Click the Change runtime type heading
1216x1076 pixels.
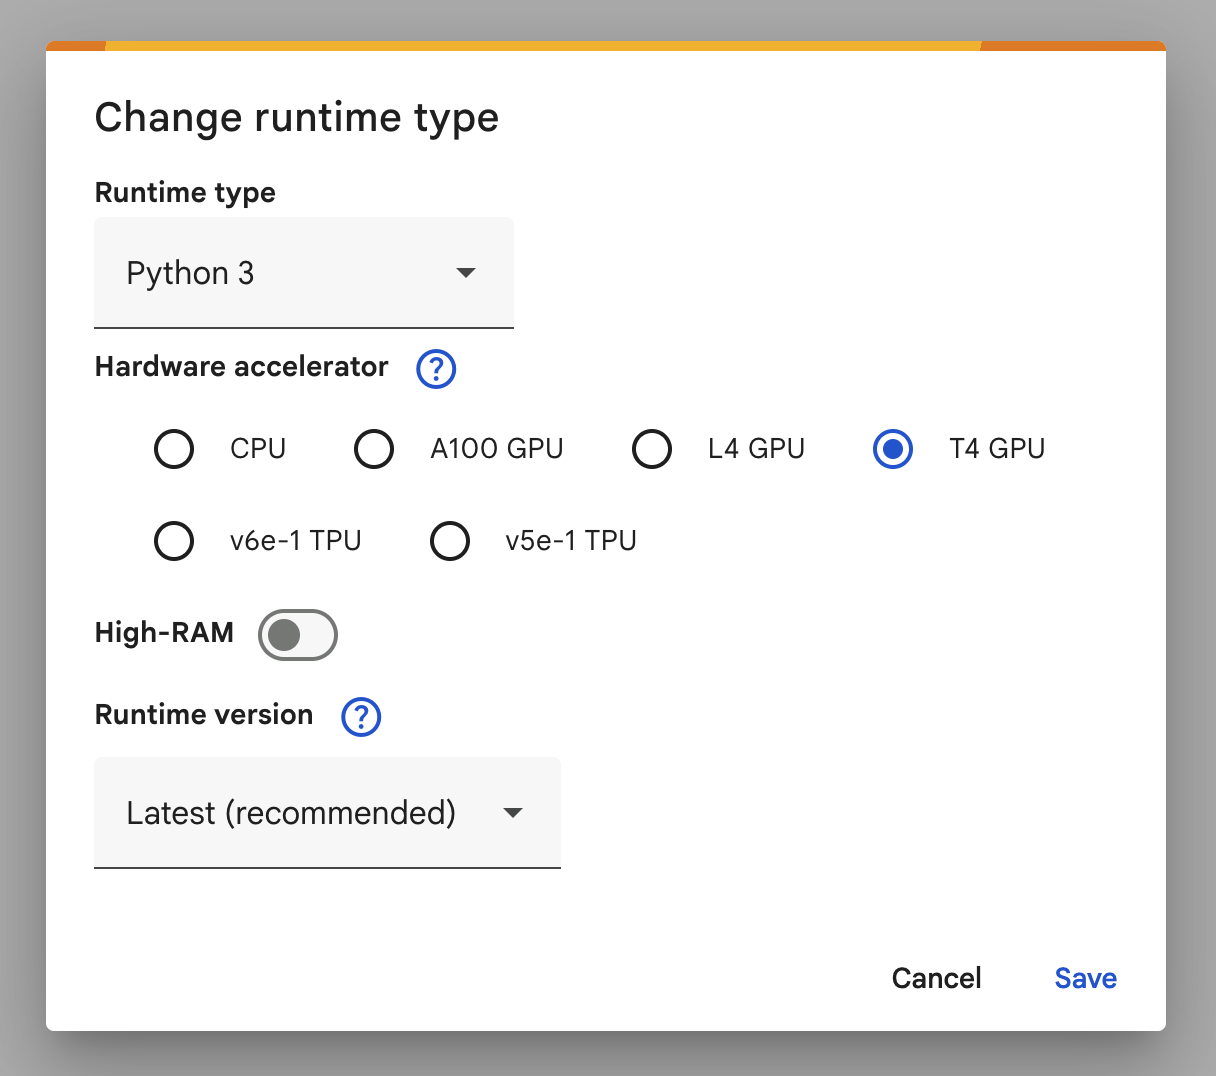pos(297,118)
